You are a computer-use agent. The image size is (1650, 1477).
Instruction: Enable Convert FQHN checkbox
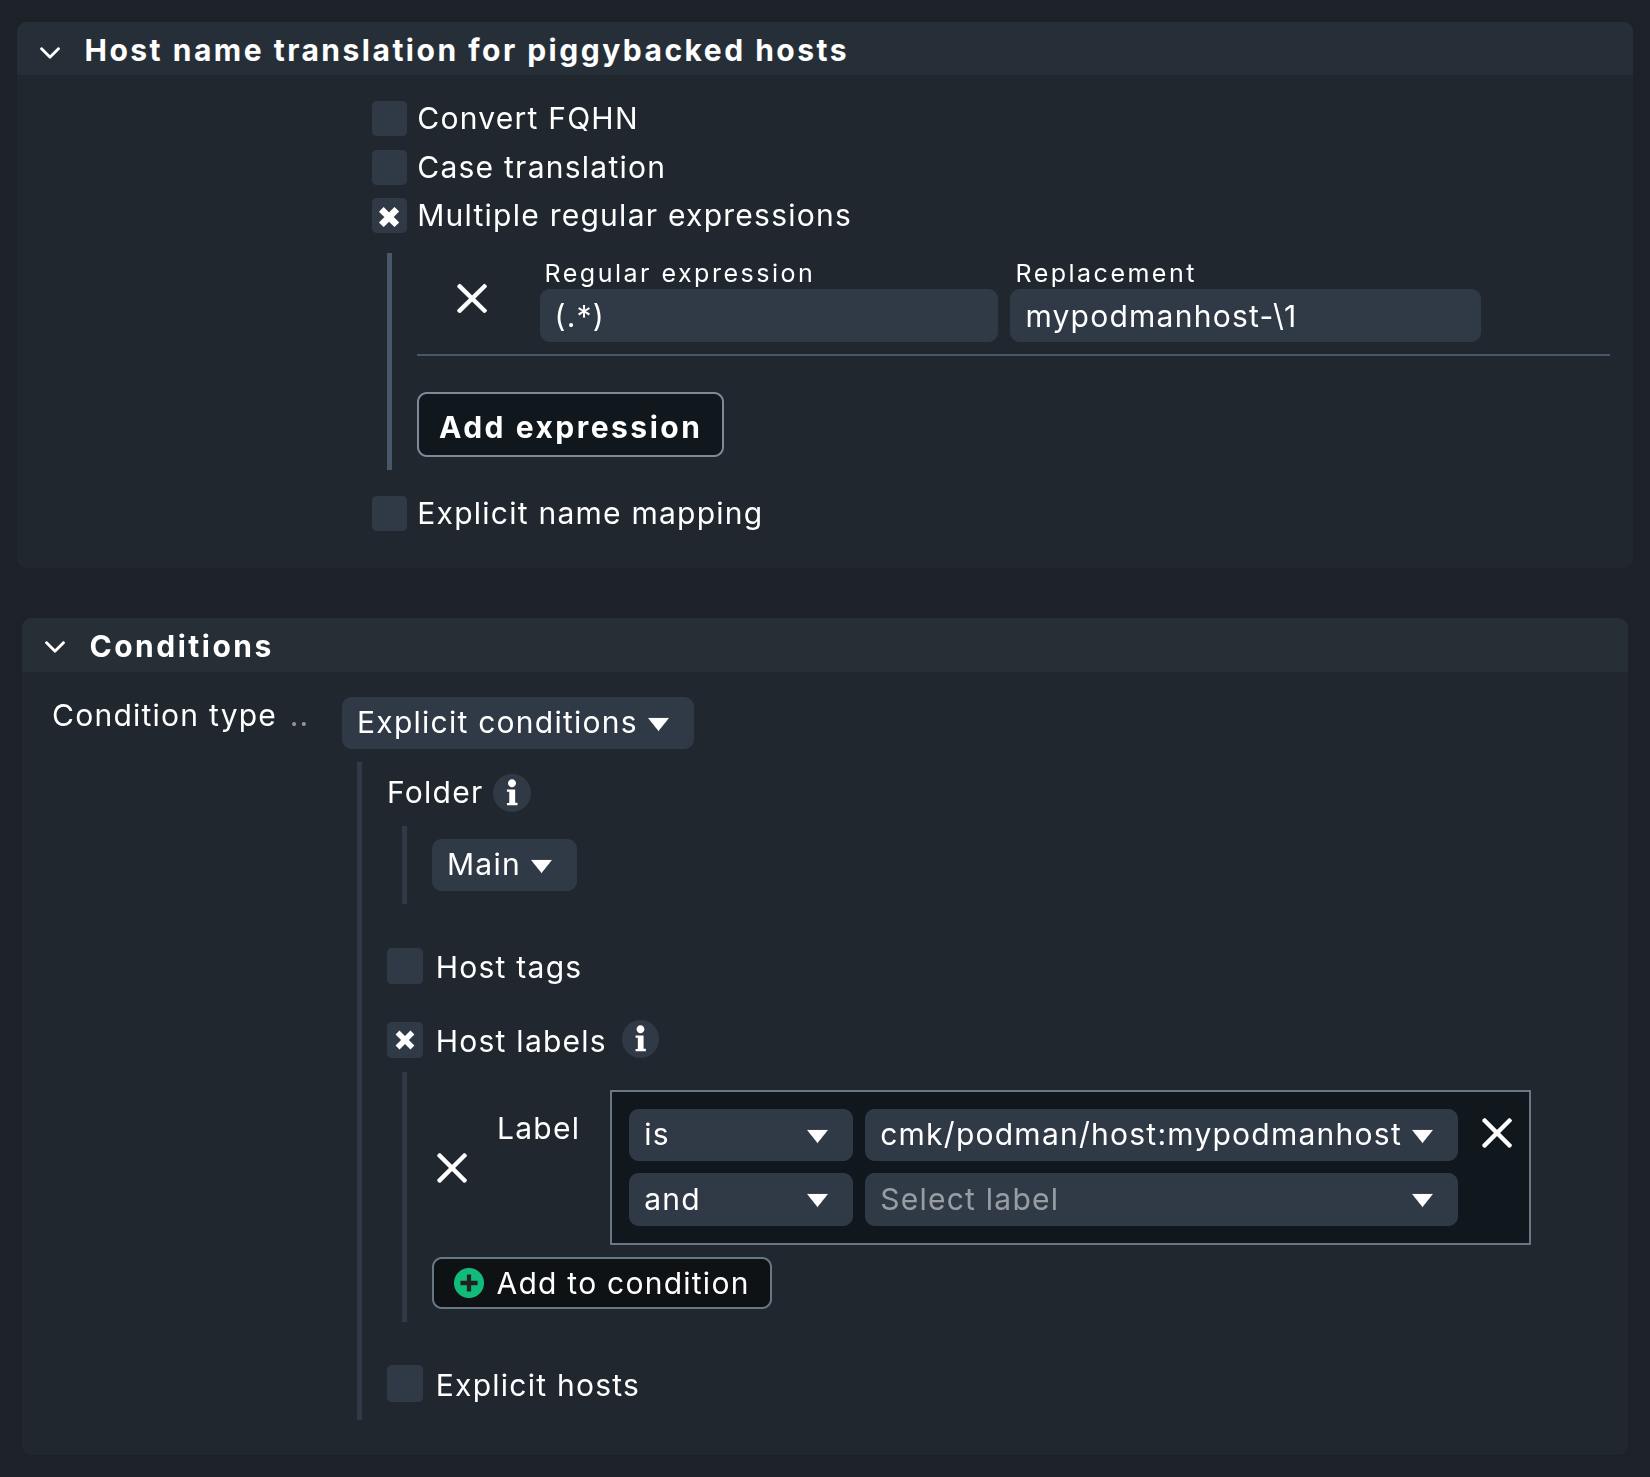point(389,118)
